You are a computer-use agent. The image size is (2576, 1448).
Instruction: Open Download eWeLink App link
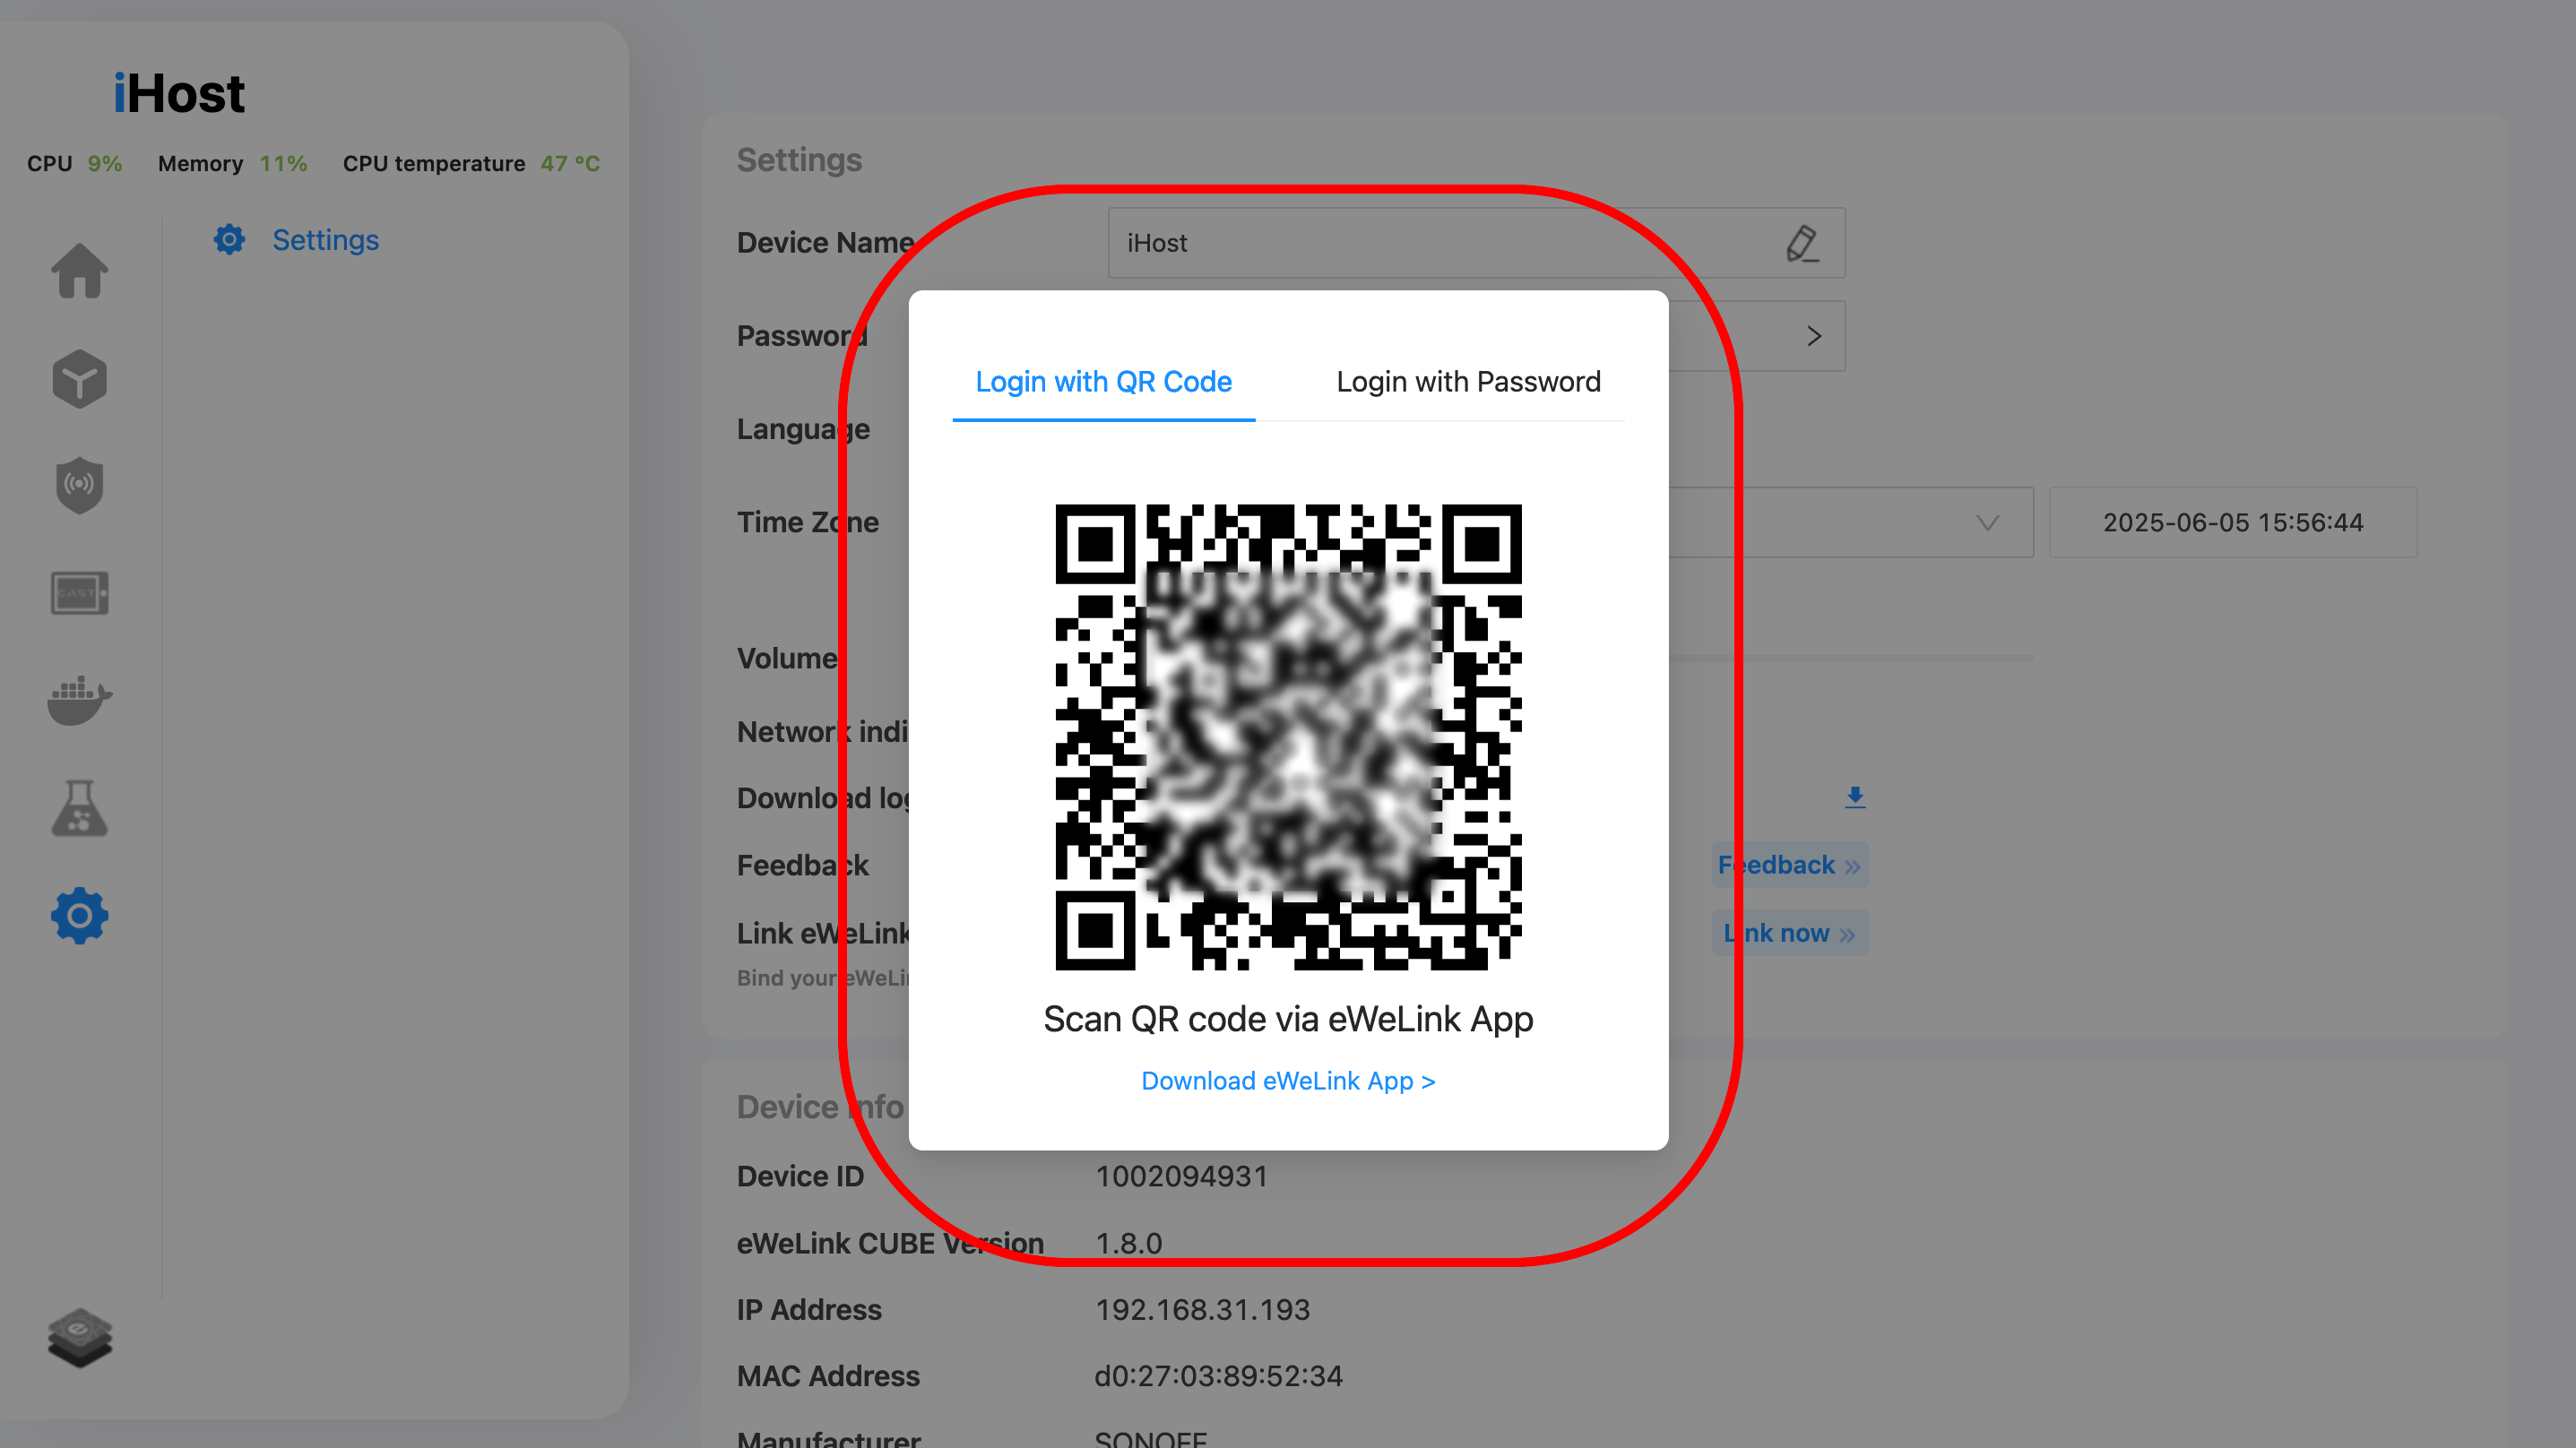(x=1288, y=1081)
